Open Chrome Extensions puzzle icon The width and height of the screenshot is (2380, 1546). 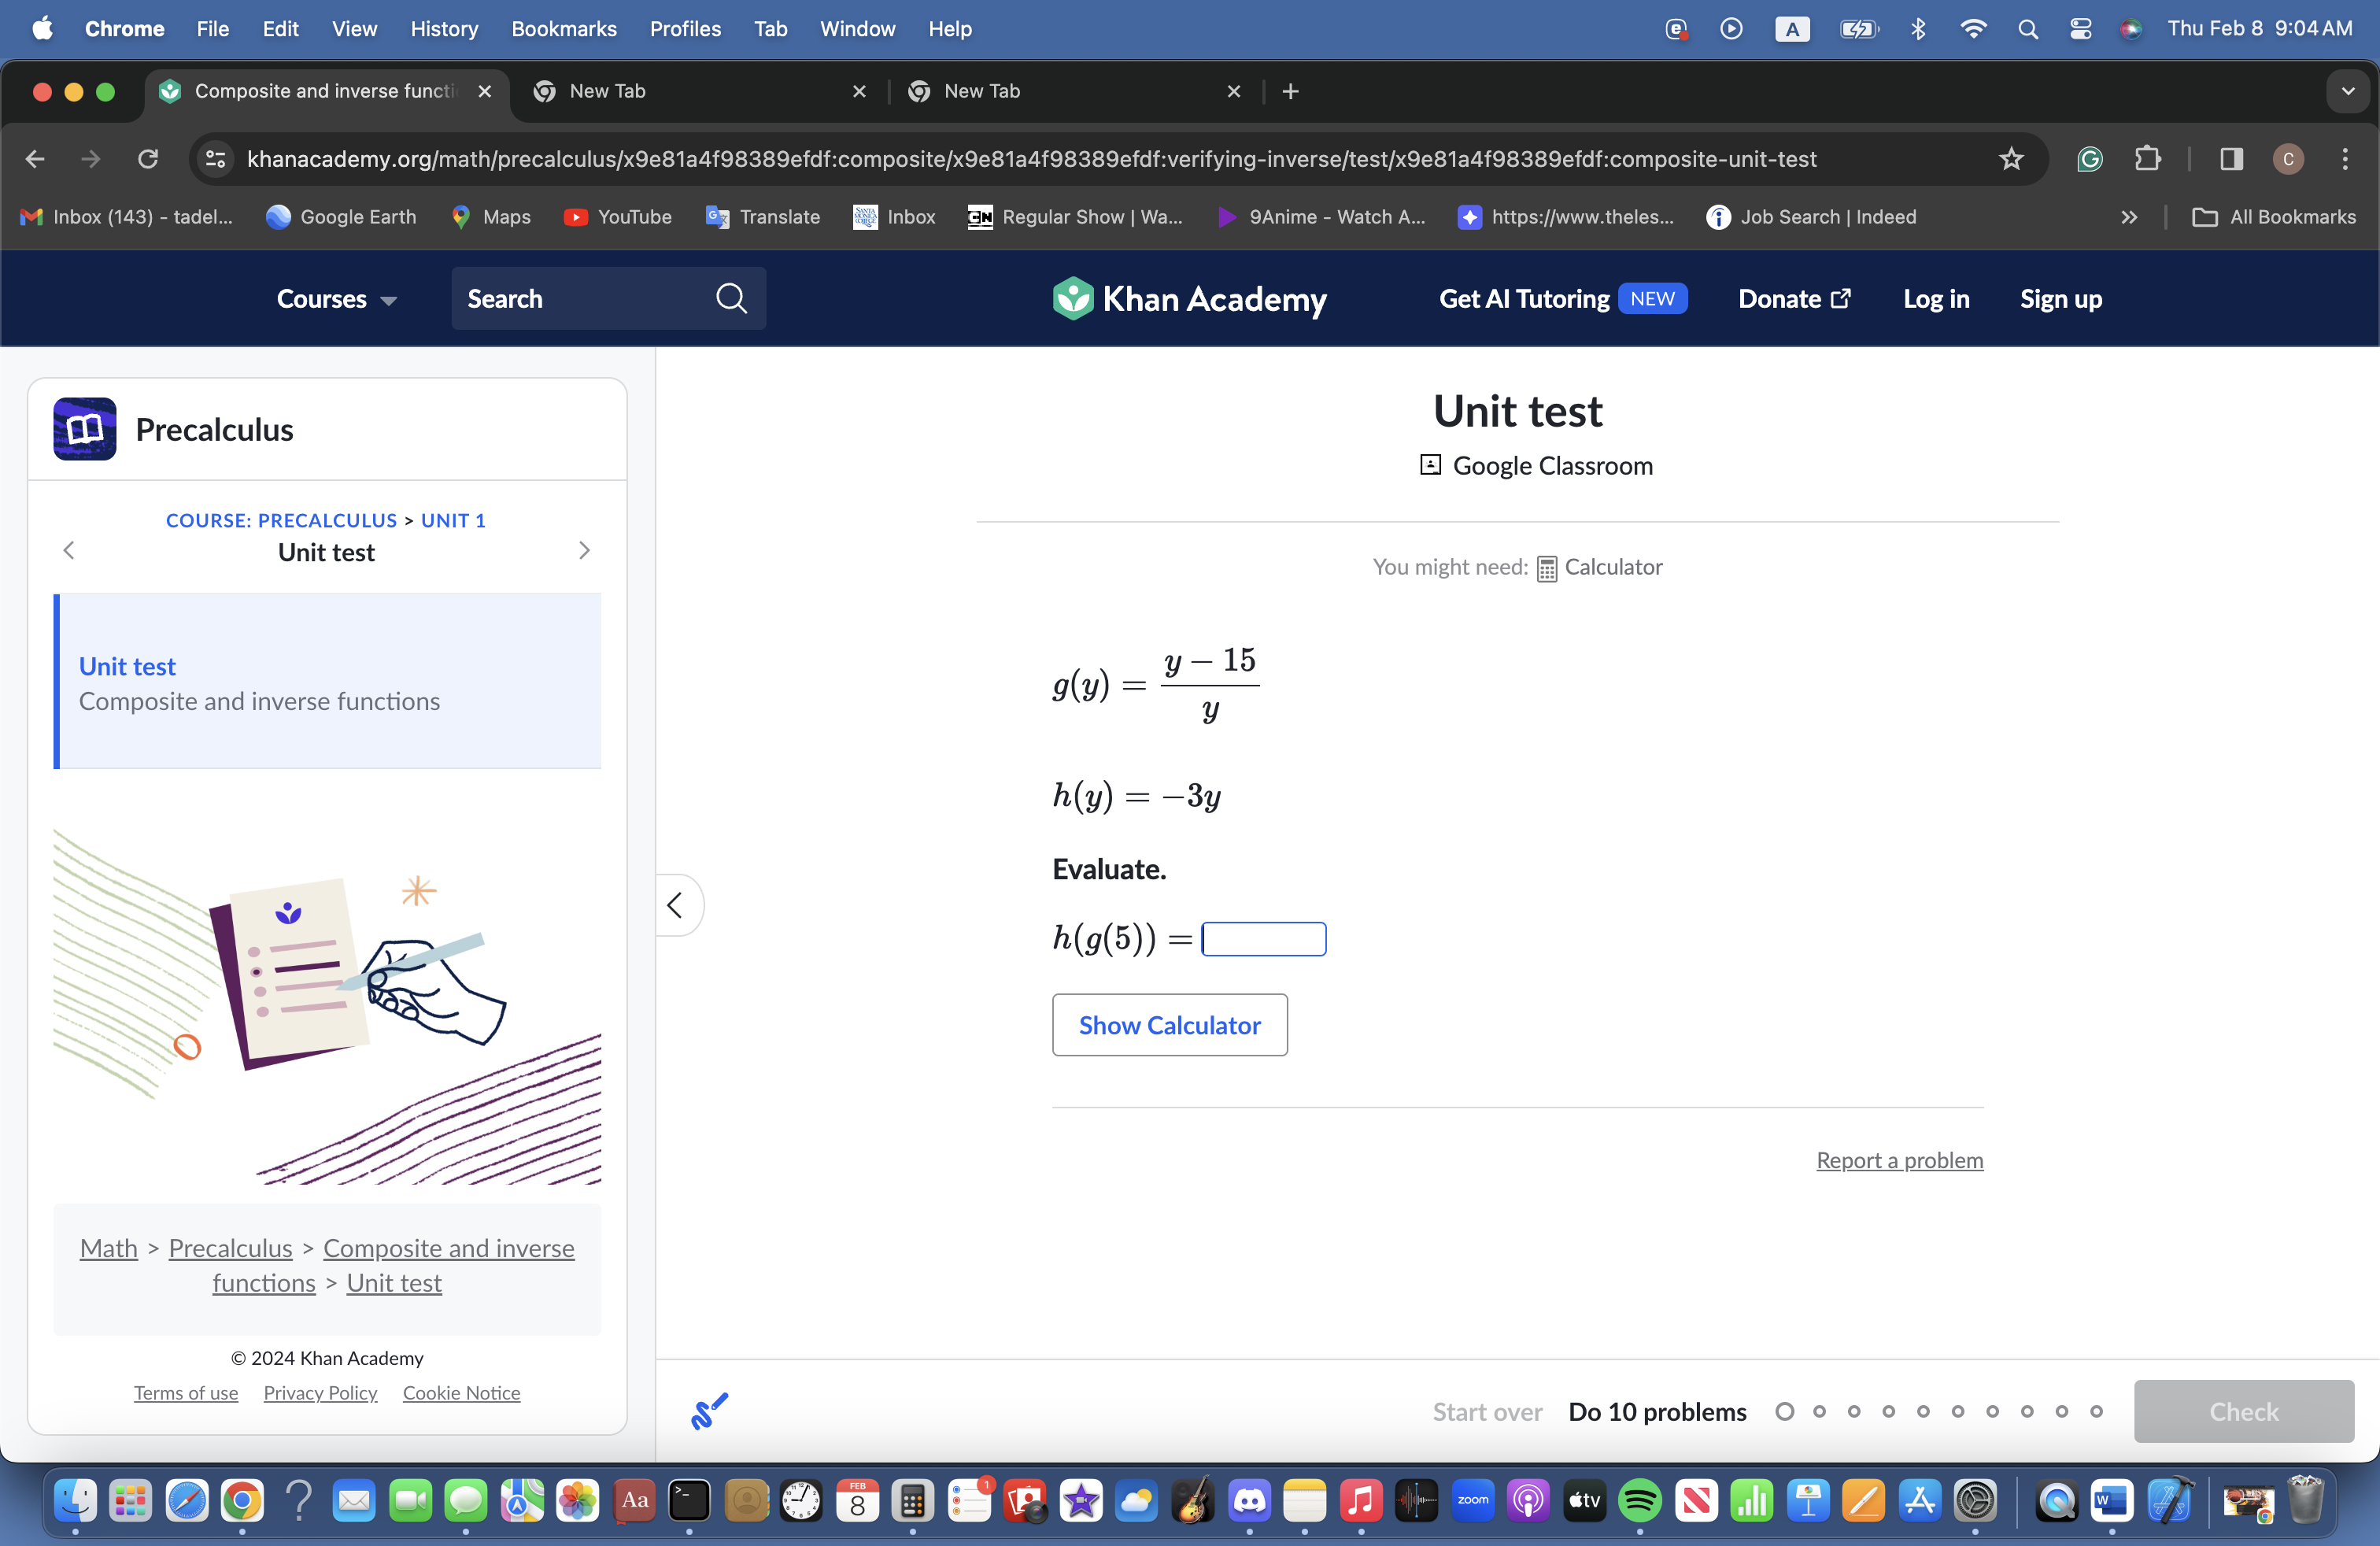pos(2147,159)
